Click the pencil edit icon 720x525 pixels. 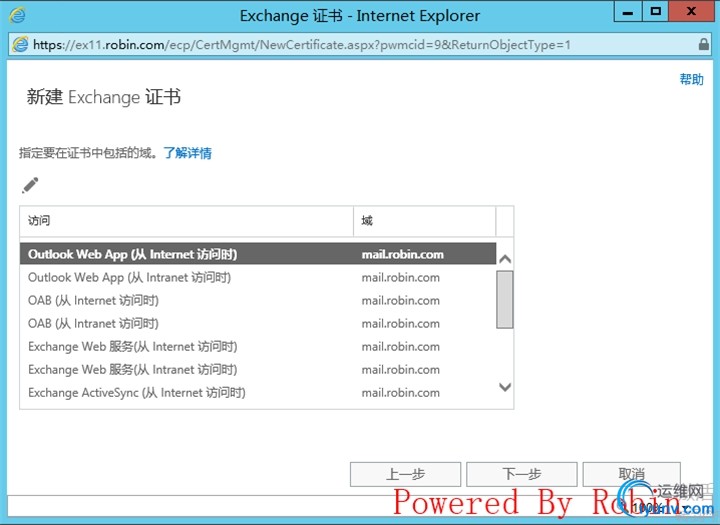pos(30,185)
